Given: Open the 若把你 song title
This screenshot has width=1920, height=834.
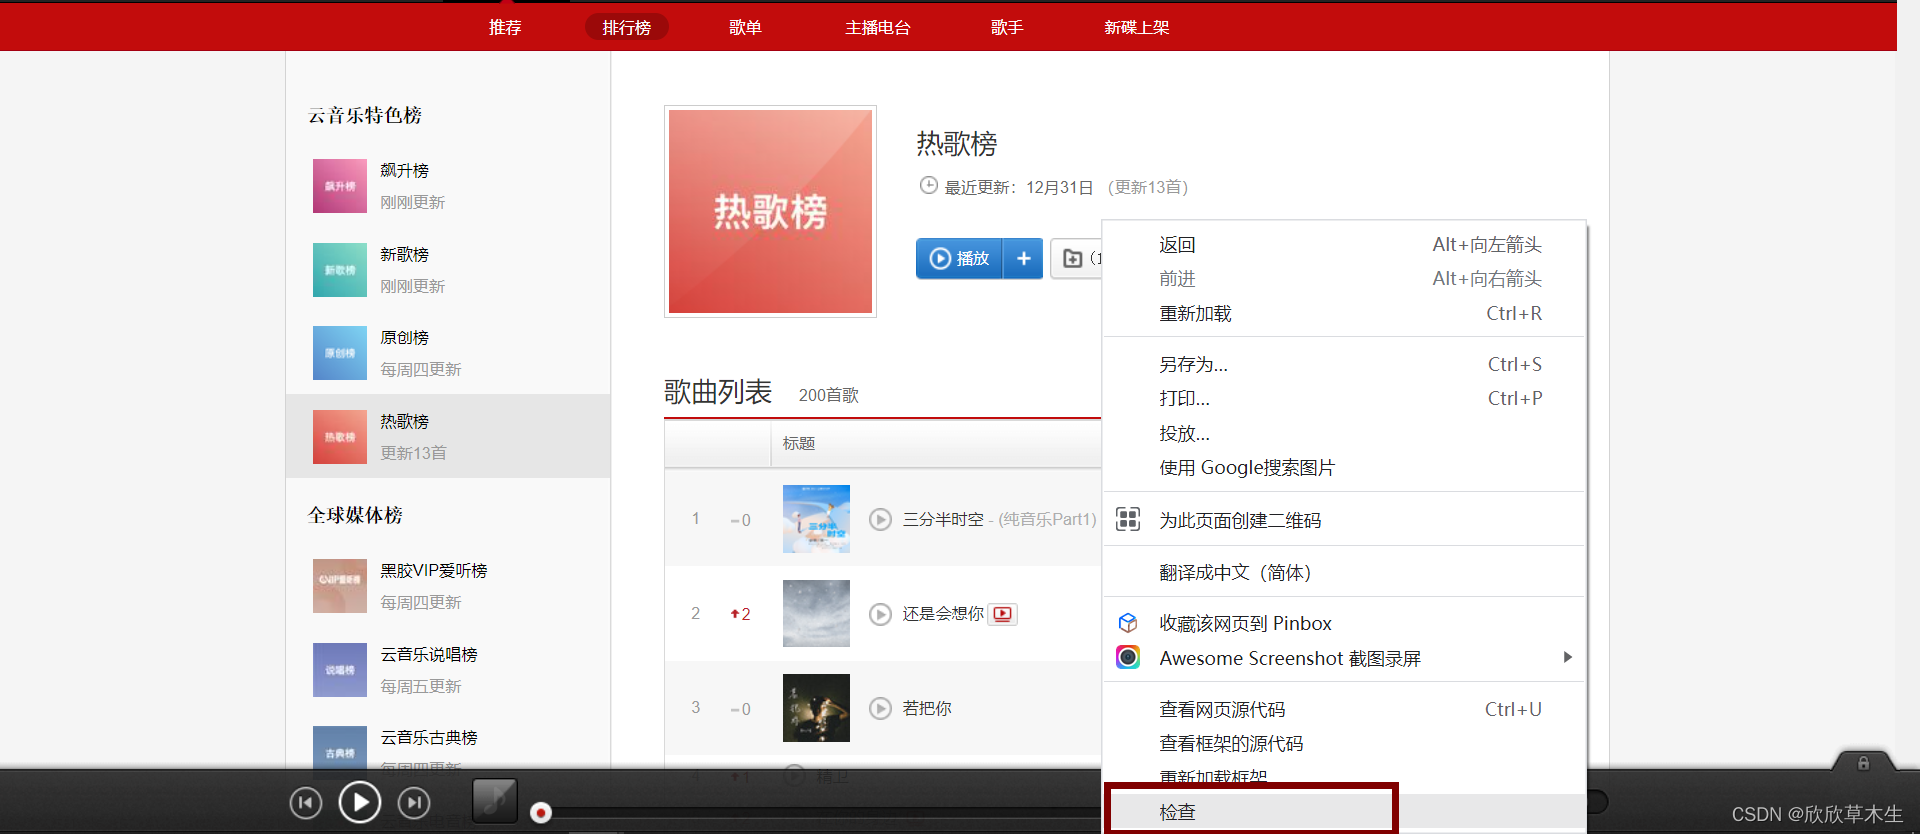Looking at the screenshot, I should pos(927,708).
